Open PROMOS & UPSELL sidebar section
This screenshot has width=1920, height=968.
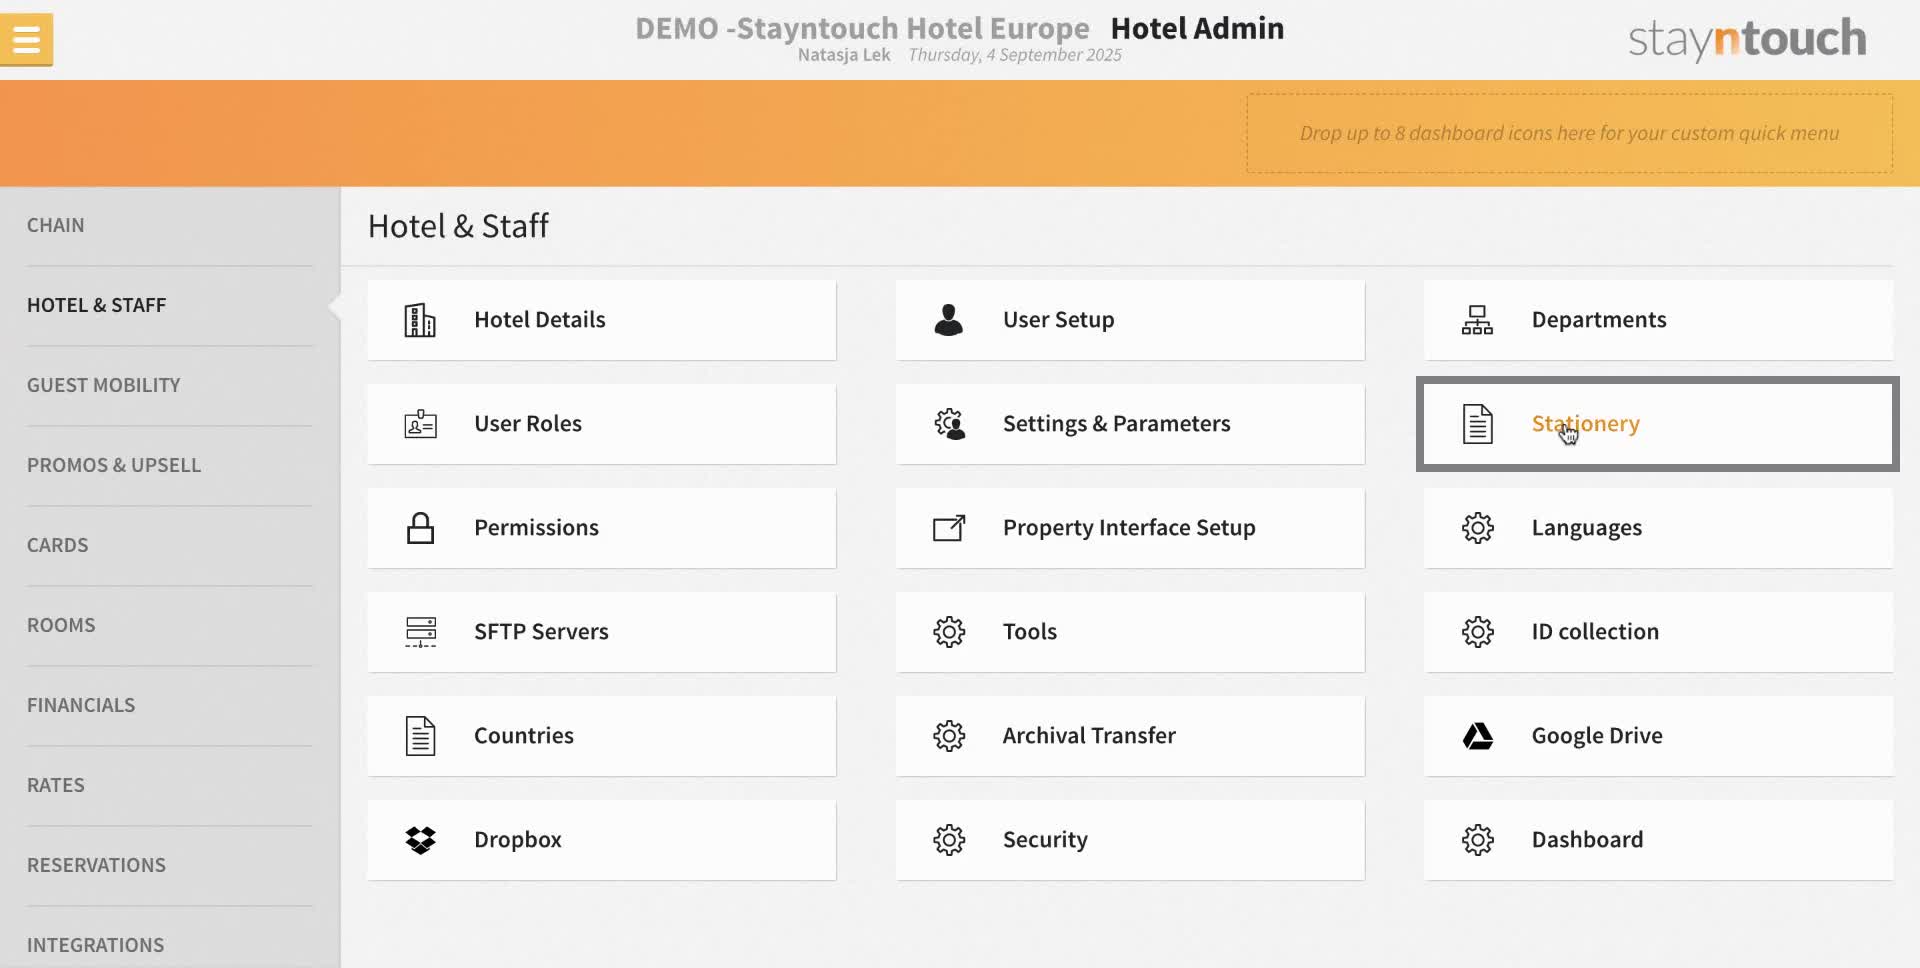tap(114, 466)
